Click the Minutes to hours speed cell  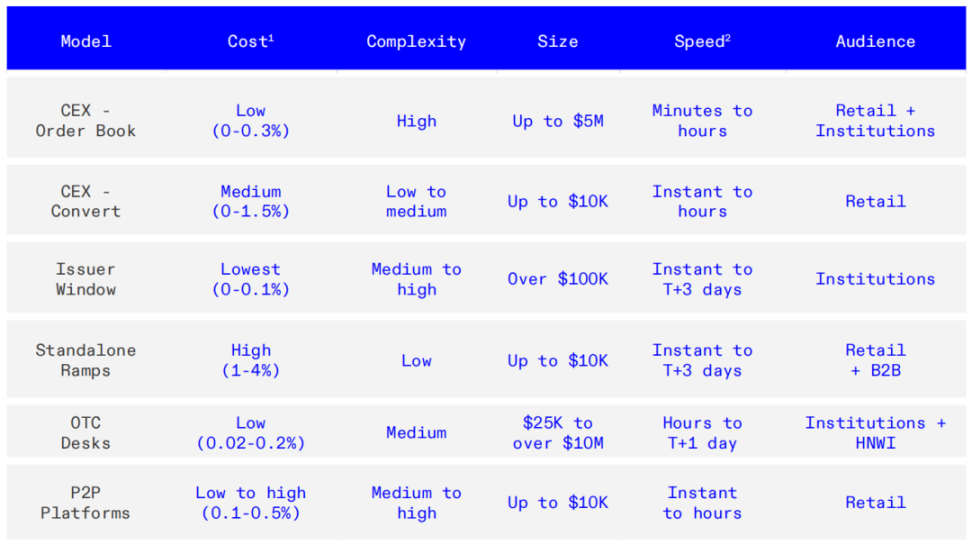[701, 121]
